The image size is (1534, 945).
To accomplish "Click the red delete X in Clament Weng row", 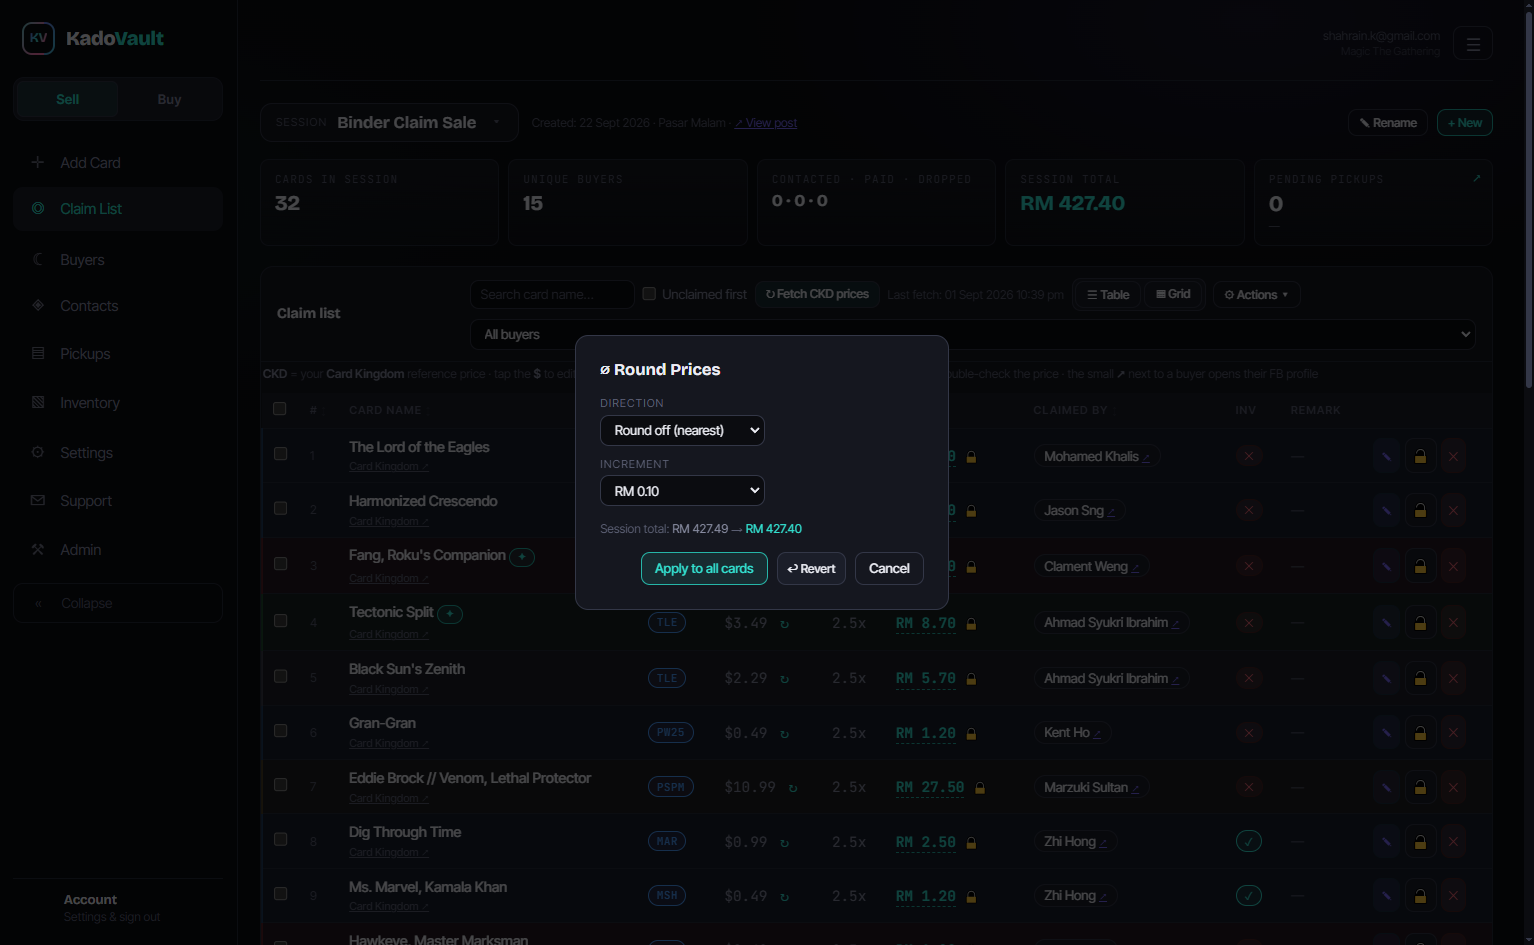I will pos(1453,566).
